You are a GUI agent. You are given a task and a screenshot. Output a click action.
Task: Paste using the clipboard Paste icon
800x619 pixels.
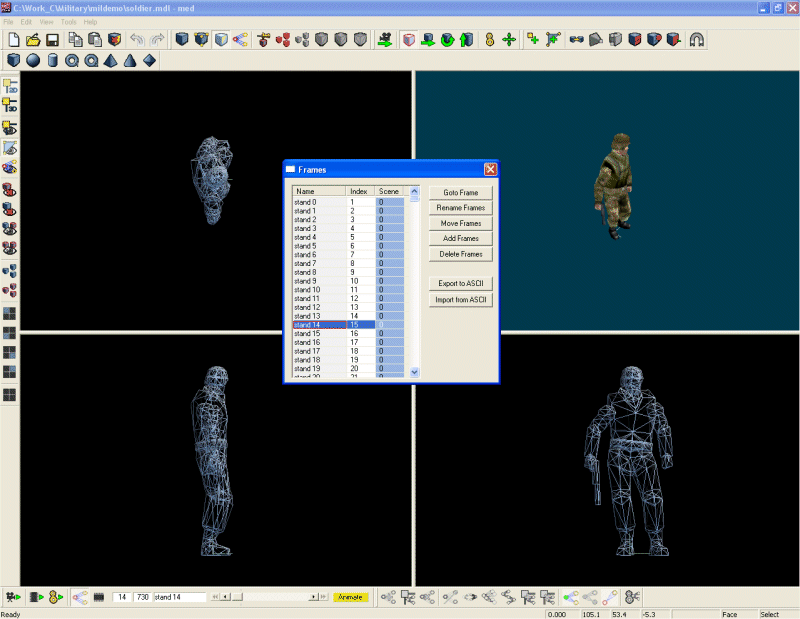tap(95, 40)
